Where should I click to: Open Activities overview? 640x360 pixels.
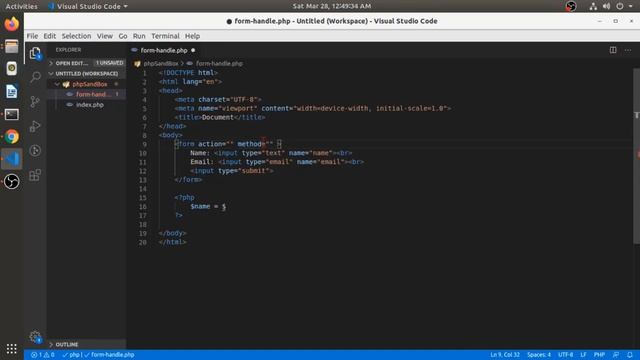tap(21, 6)
